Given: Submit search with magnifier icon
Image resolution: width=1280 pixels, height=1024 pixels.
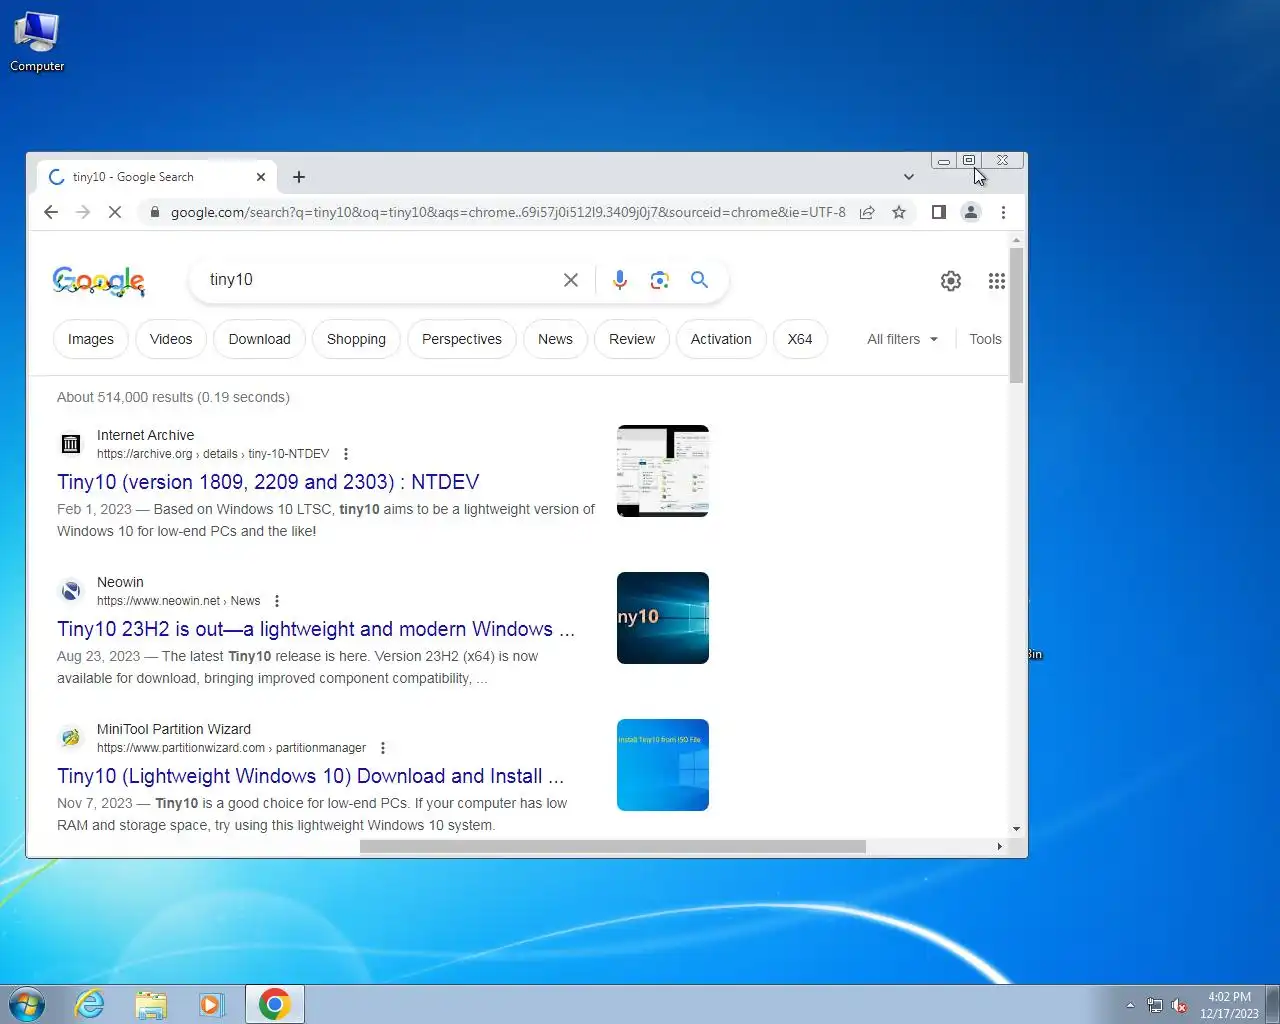Looking at the screenshot, I should pyautogui.click(x=699, y=280).
